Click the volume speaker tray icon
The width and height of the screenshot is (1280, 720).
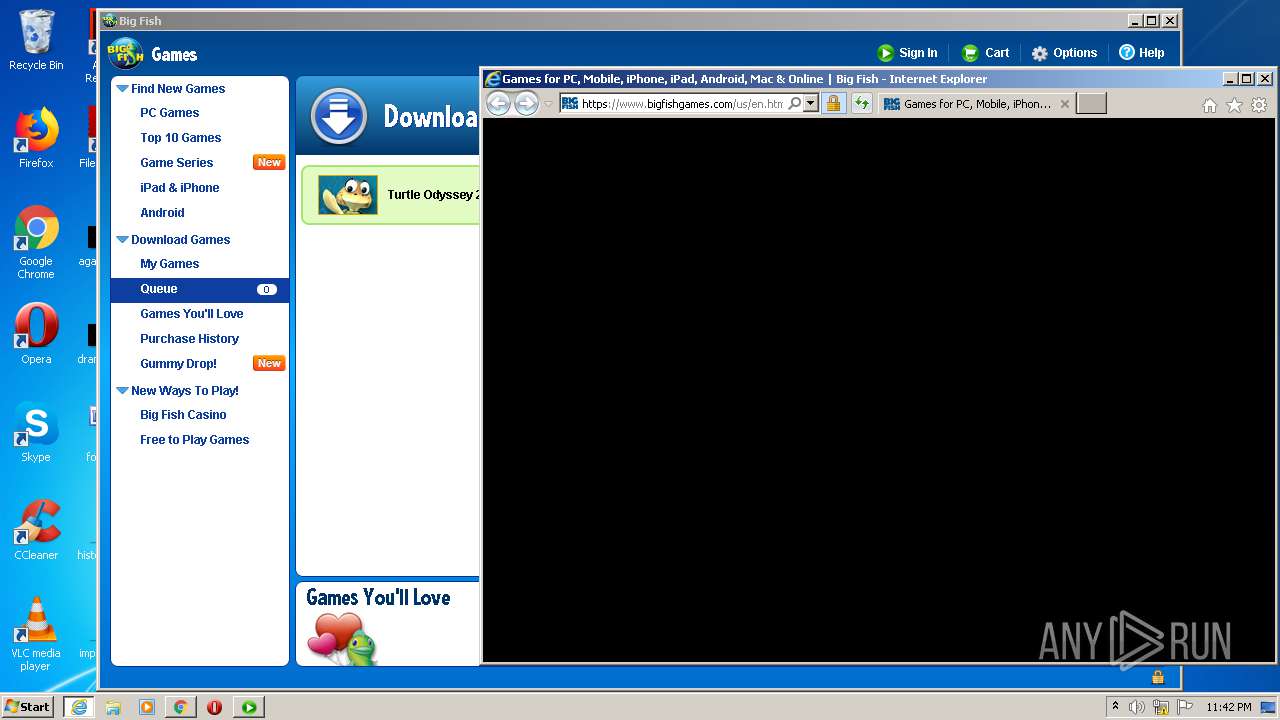pos(1136,707)
